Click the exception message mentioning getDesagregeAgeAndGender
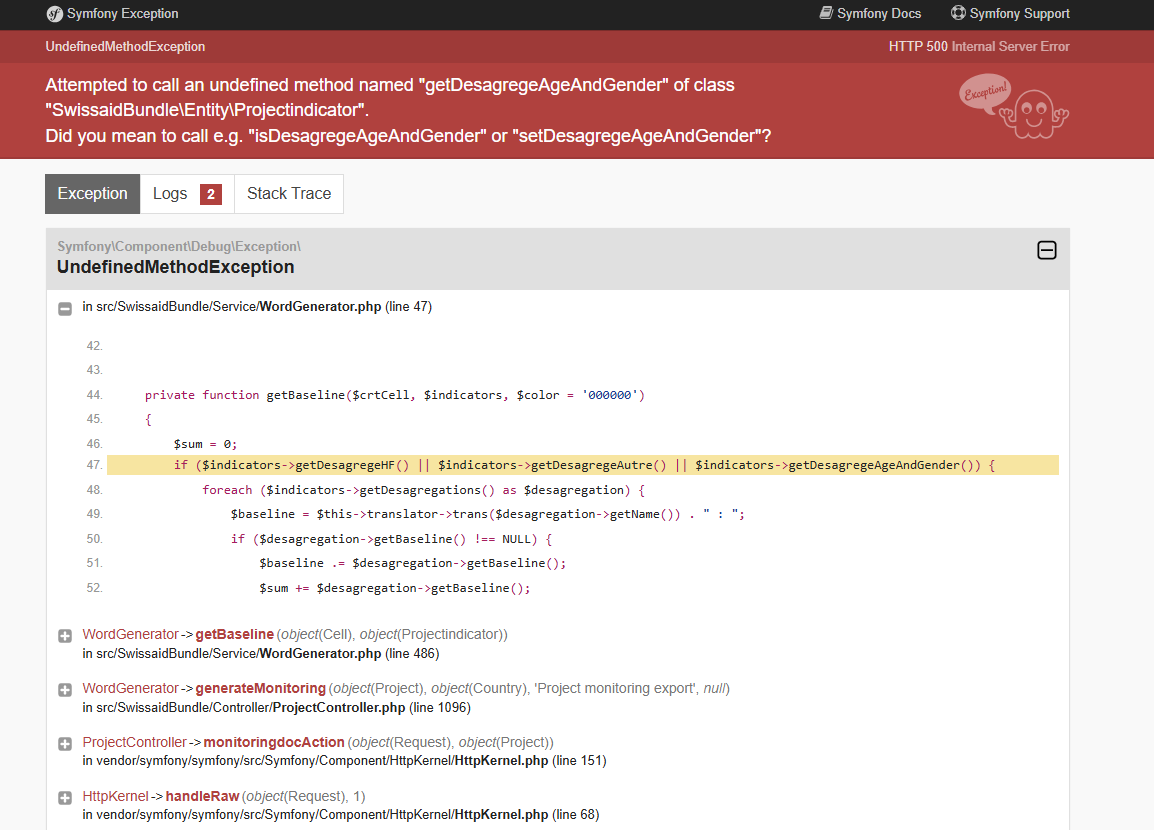 coord(390,97)
